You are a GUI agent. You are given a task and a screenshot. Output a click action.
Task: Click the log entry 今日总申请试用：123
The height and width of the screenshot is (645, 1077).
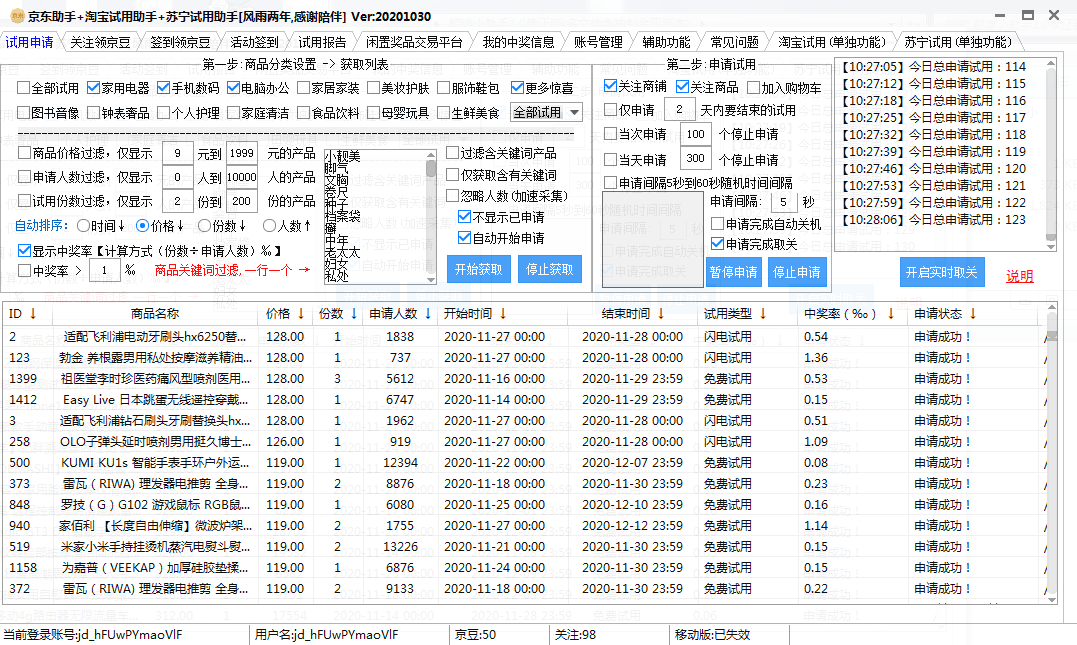tap(934, 220)
